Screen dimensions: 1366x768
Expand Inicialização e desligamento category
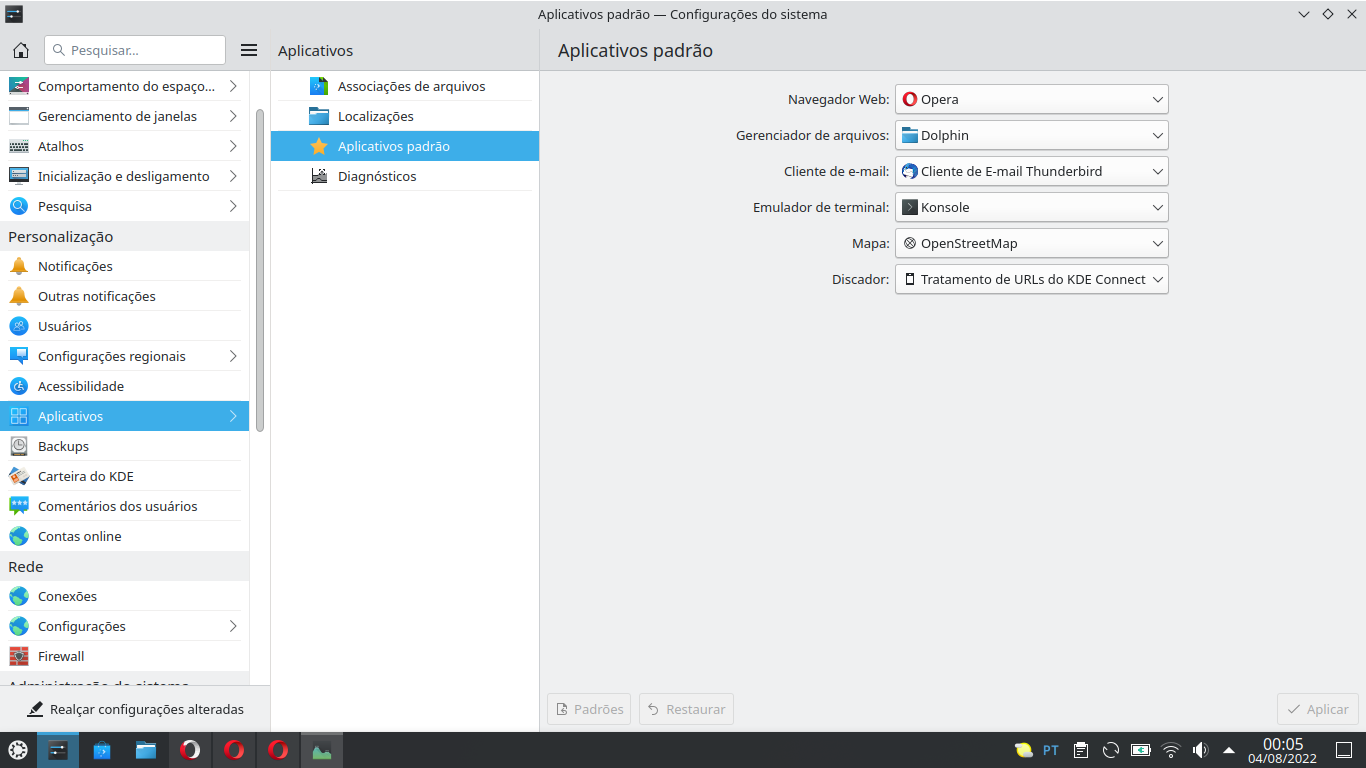(124, 176)
